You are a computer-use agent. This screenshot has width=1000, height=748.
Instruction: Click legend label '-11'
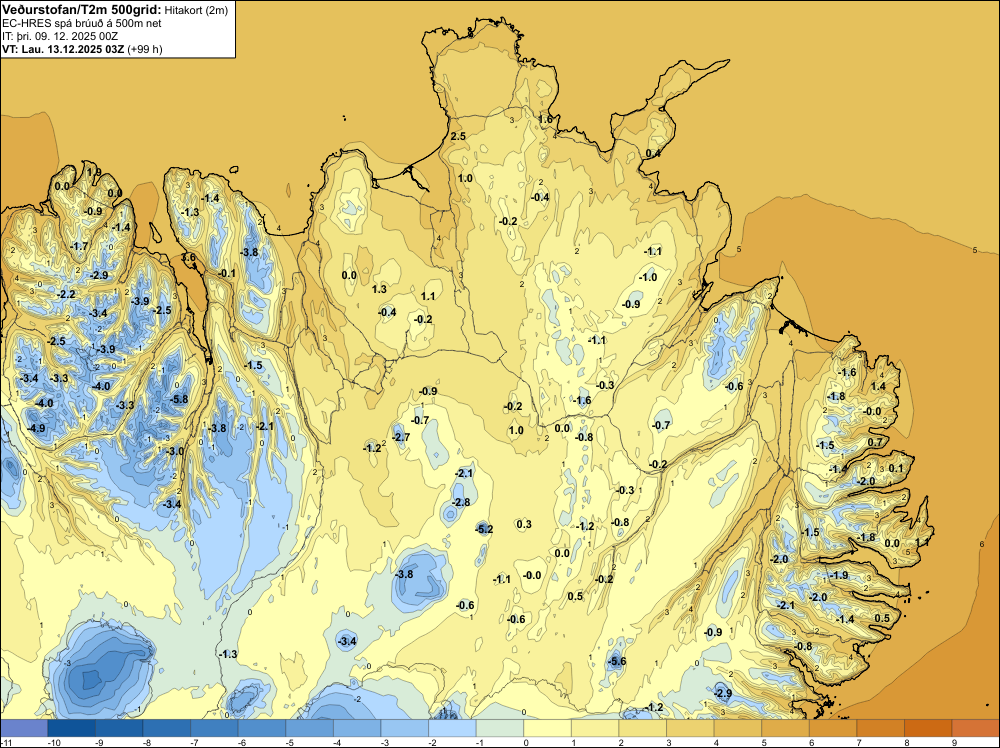[x=6, y=742]
